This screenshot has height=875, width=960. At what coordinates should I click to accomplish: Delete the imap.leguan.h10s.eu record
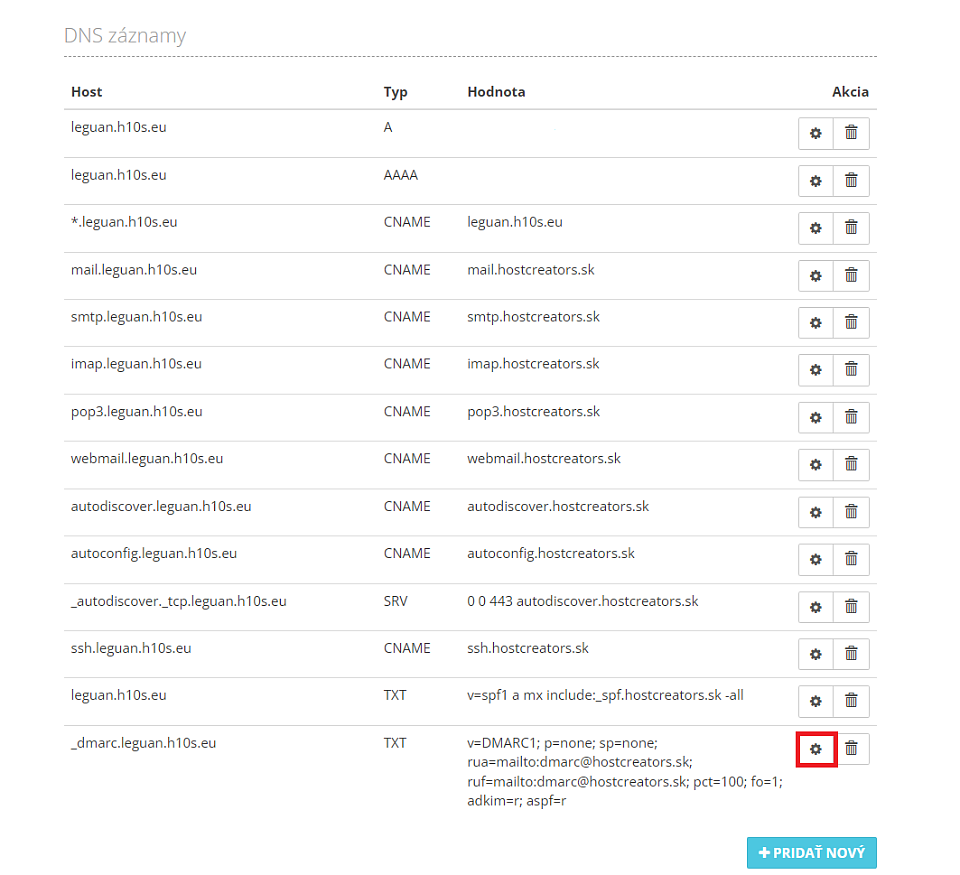[x=851, y=370]
